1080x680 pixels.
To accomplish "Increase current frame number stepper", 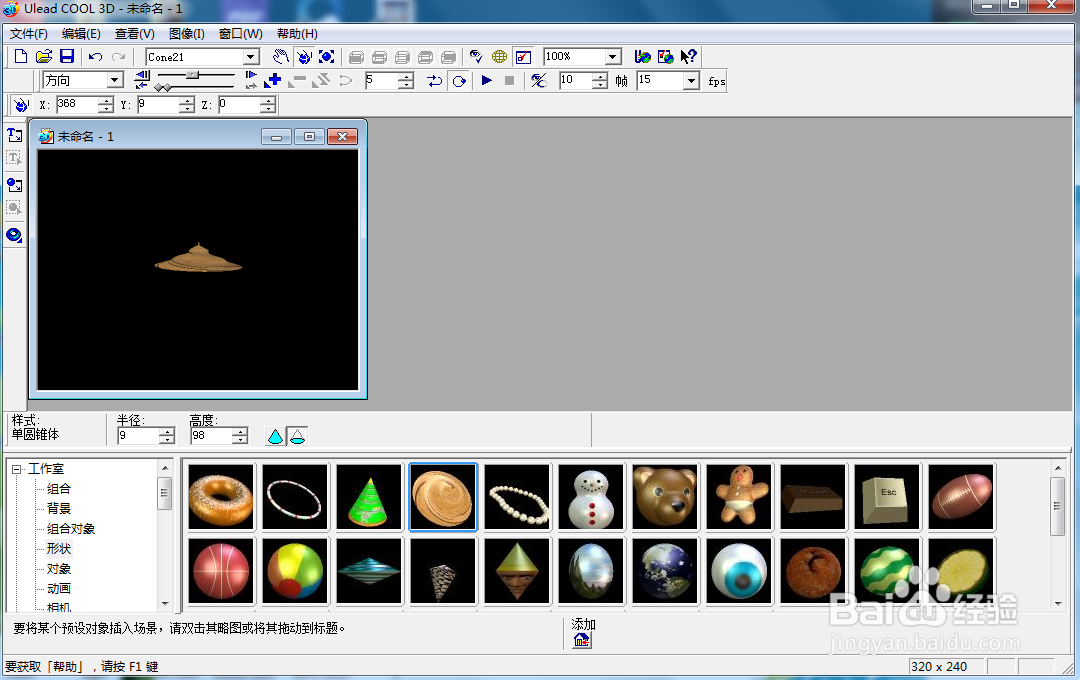I will click(x=406, y=76).
